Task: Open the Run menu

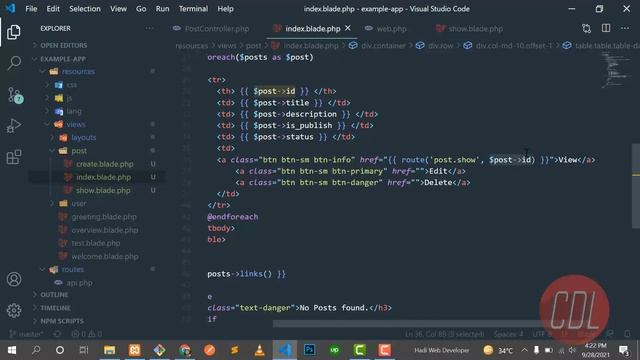Action: pyautogui.click(x=162, y=9)
